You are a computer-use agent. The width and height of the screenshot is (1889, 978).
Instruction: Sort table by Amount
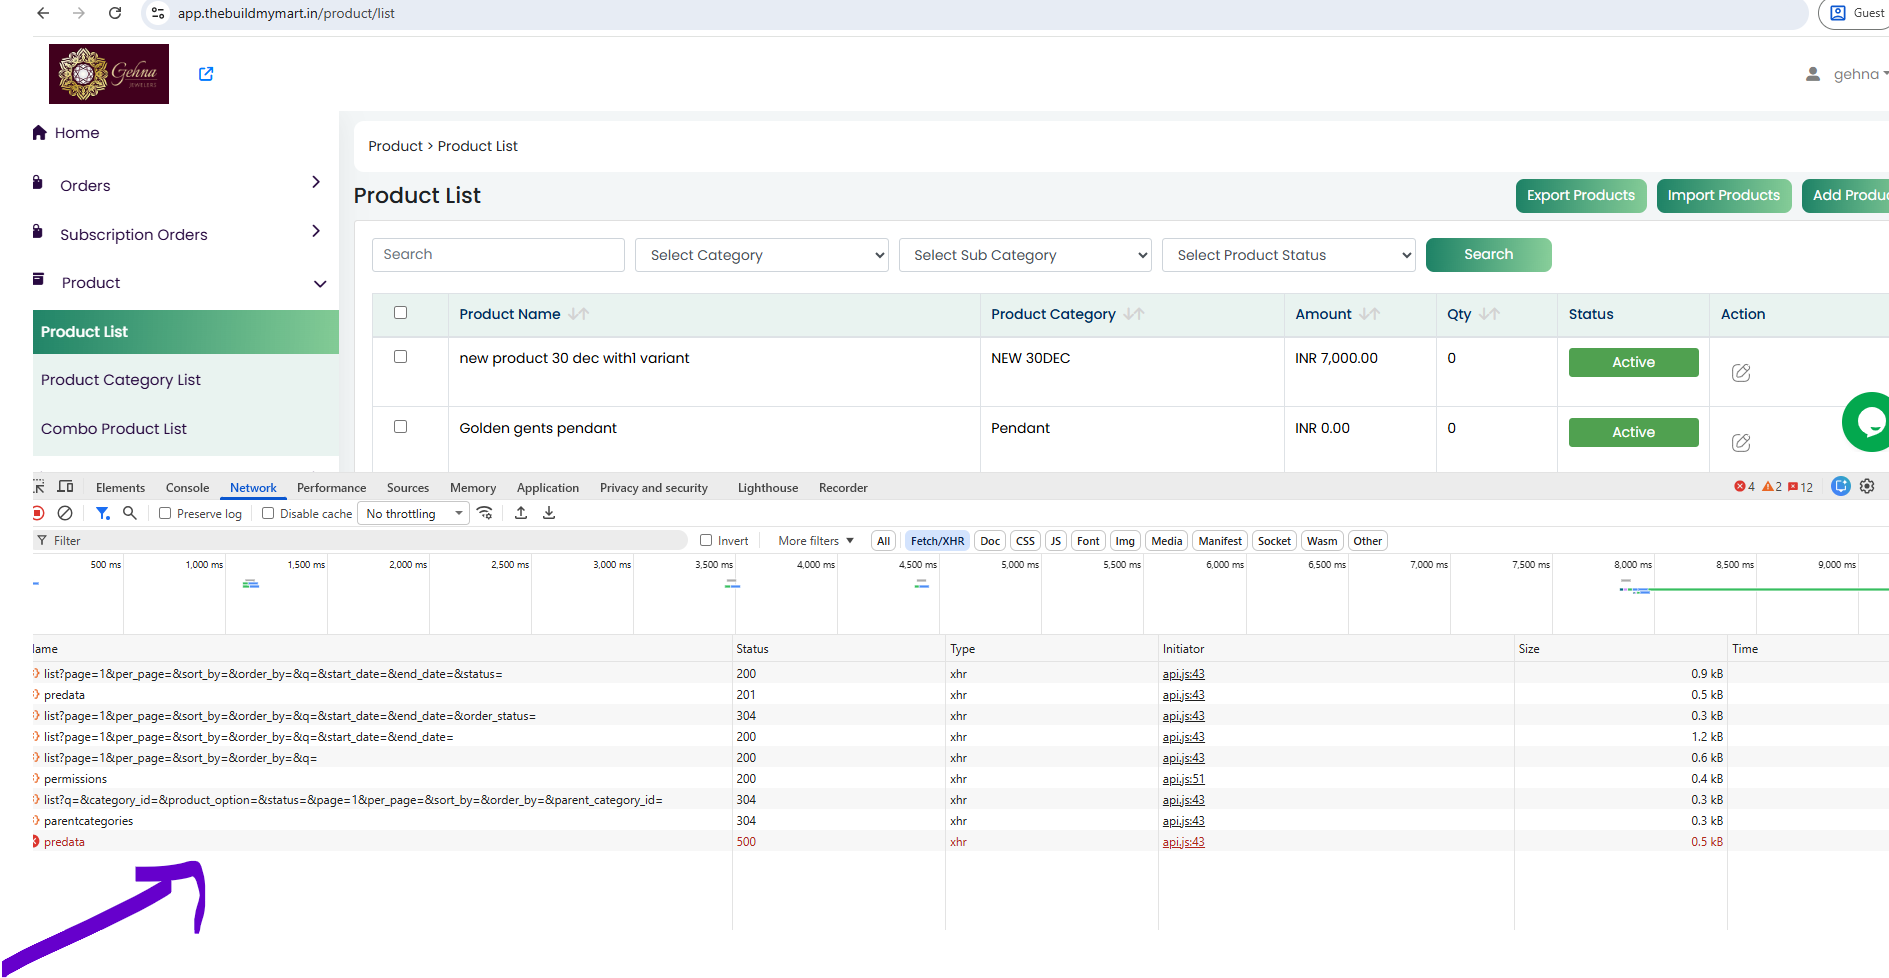1370,314
